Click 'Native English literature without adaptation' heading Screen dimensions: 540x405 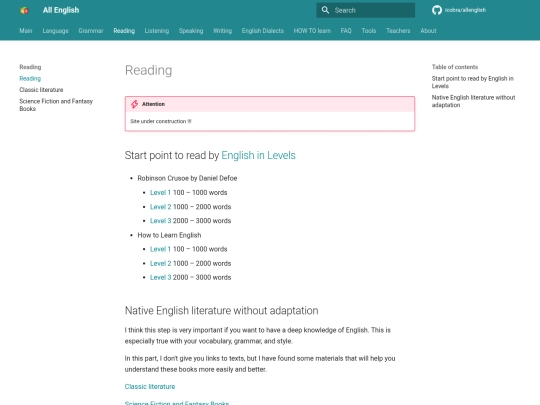221,311
